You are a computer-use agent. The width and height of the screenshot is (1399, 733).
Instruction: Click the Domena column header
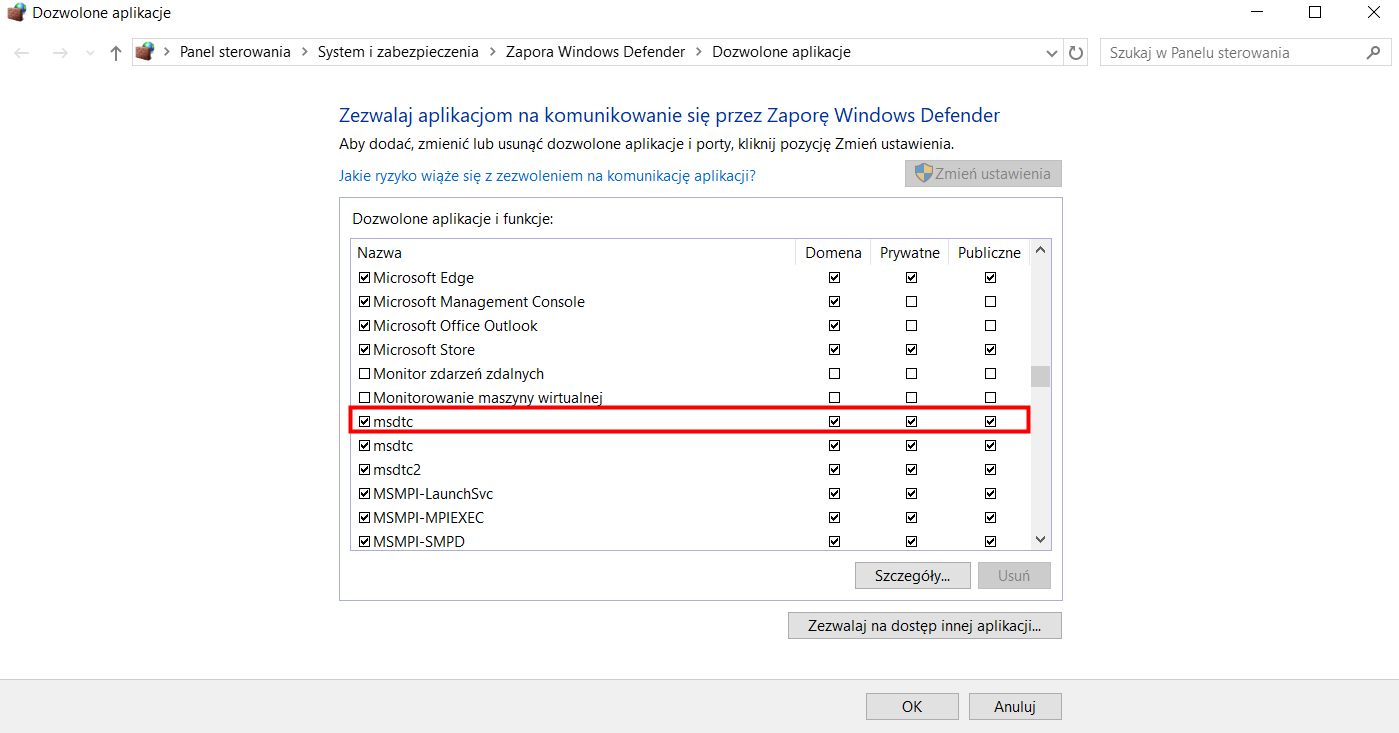tap(833, 253)
